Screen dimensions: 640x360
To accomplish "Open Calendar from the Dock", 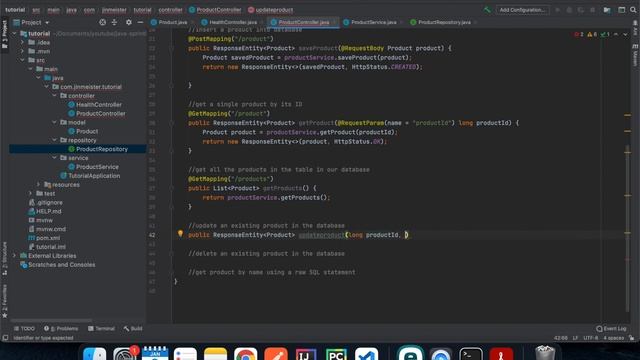I will [155, 353].
